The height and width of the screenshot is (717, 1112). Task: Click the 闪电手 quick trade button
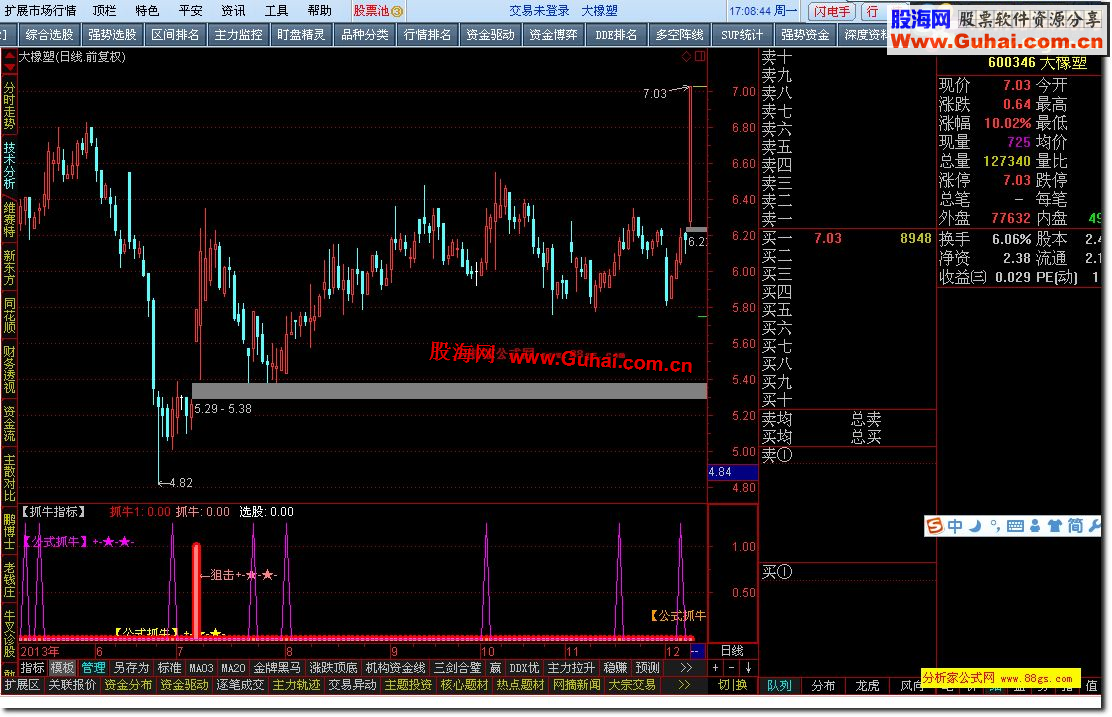click(x=831, y=11)
